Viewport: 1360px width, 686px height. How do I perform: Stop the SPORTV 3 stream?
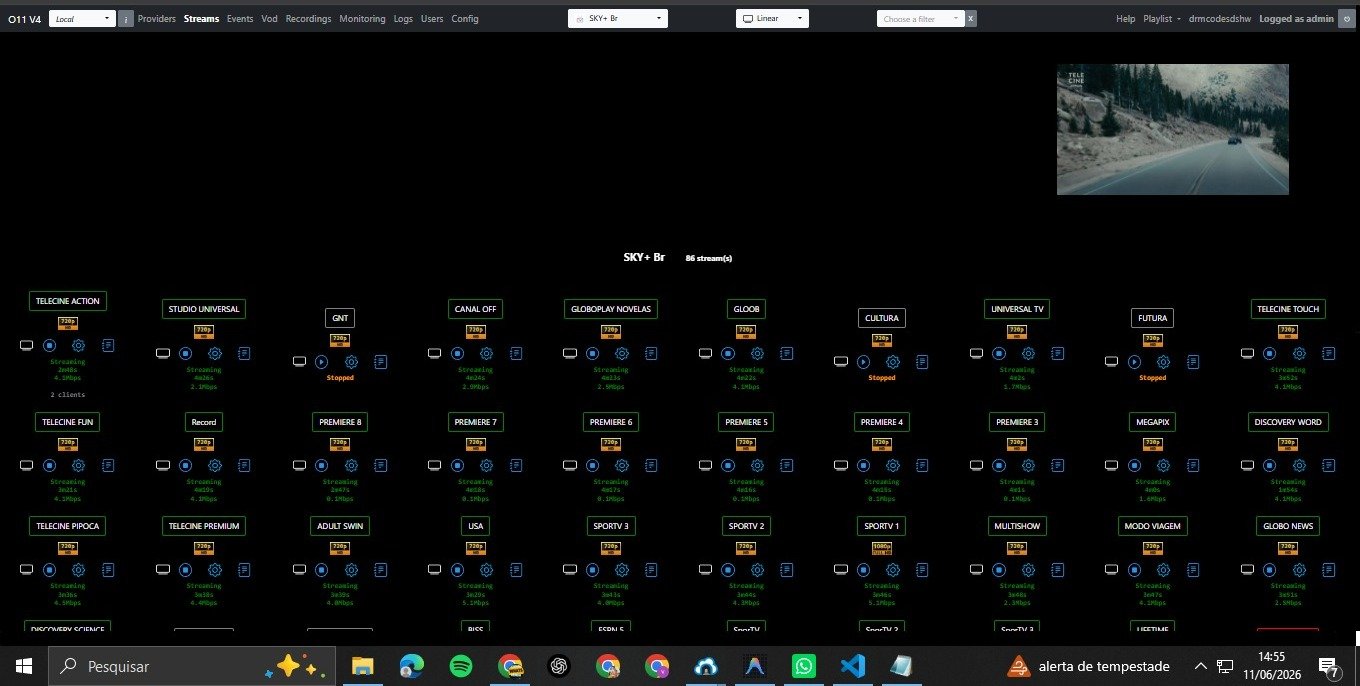(x=592, y=569)
